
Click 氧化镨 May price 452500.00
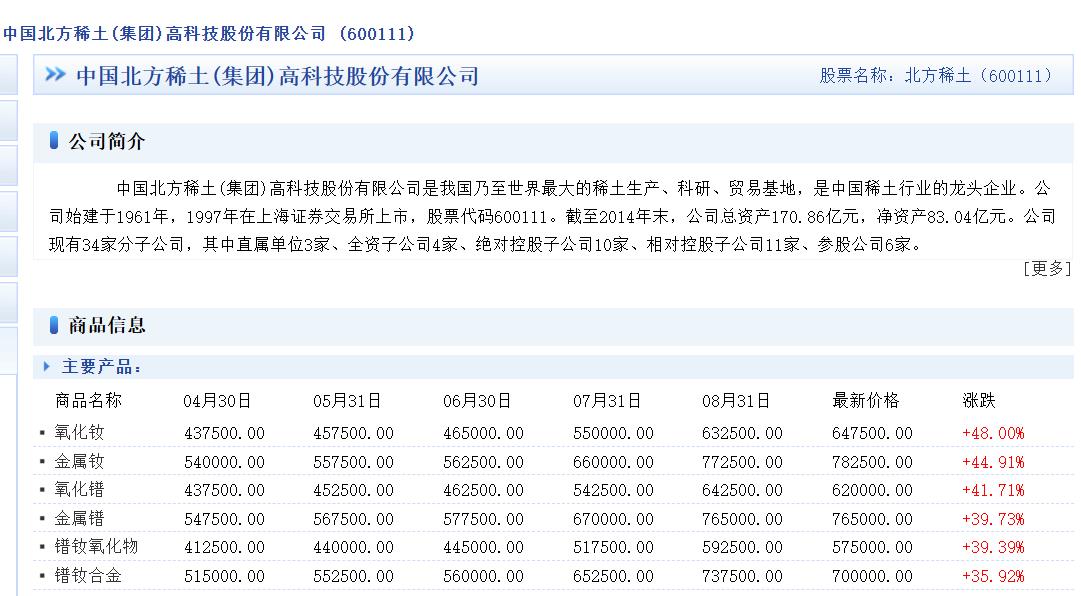tap(354, 491)
